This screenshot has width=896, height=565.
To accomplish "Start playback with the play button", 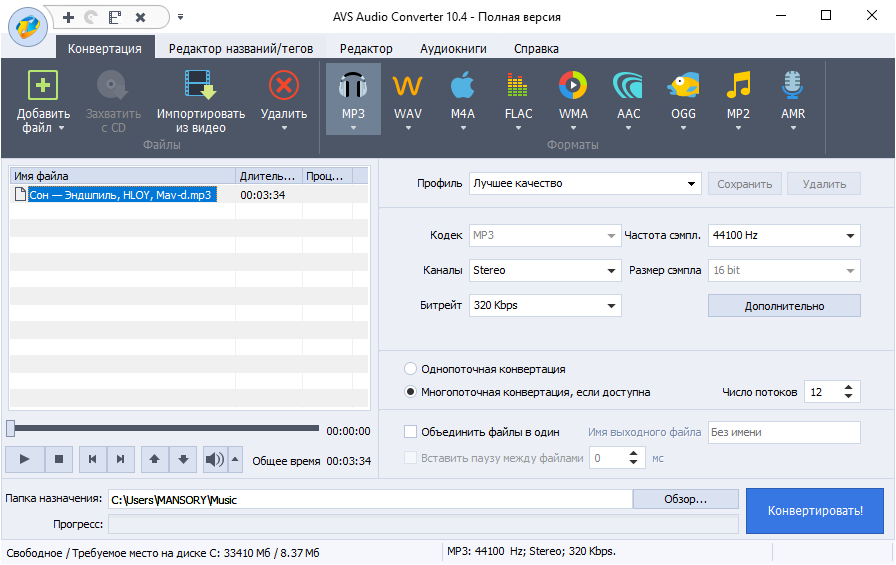I will 25,459.
